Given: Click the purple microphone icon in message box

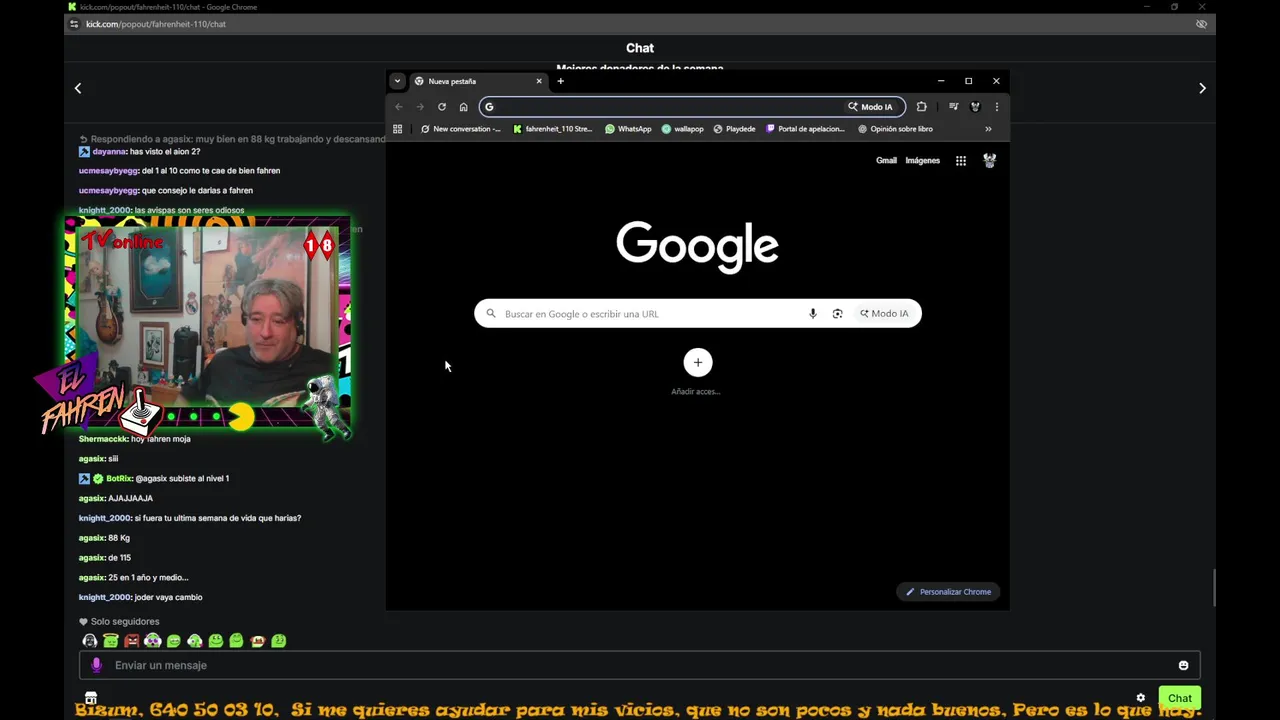Looking at the screenshot, I should click(97, 665).
